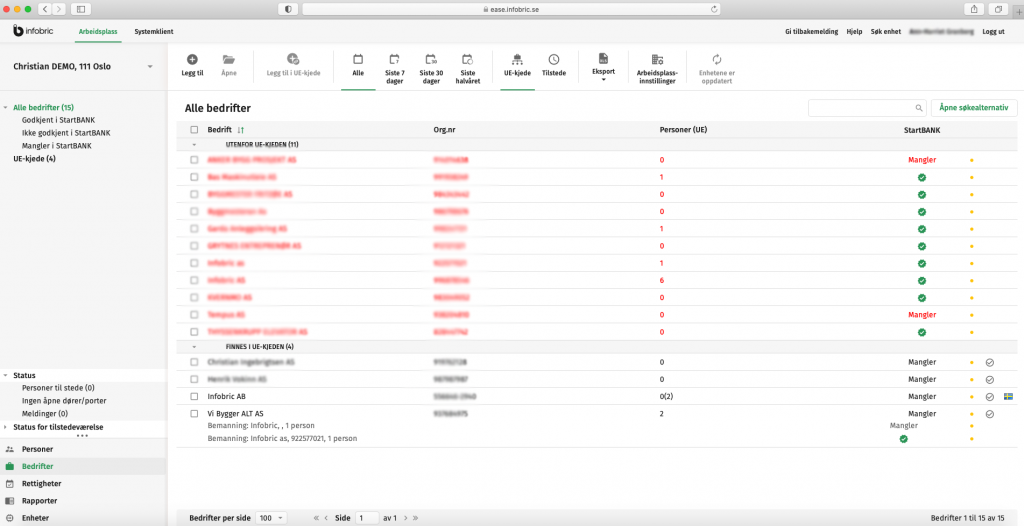The height and width of the screenshot is (526, 1024).
Task: Click Søk enhet link
Action: point(886,31)
